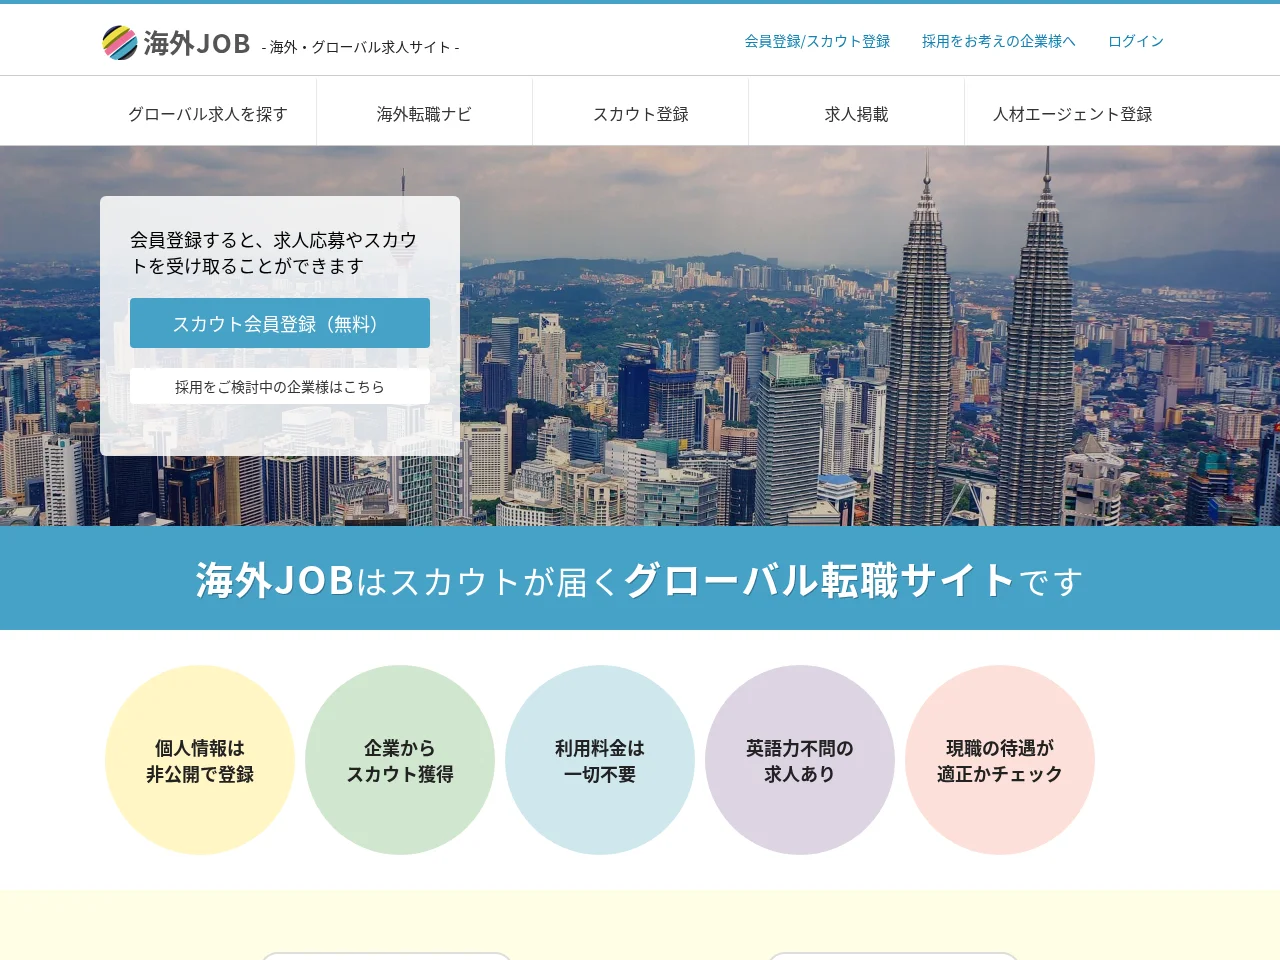
Task: Select the 海外転職ナビ menu item
Action: 424,114
